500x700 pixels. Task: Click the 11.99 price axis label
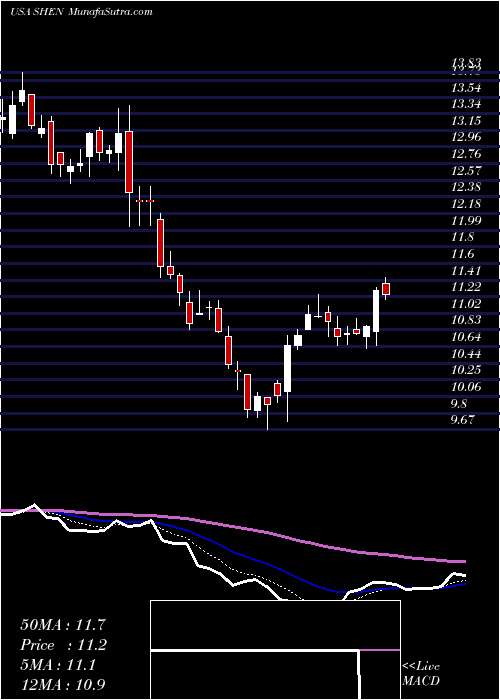(466, 221)
